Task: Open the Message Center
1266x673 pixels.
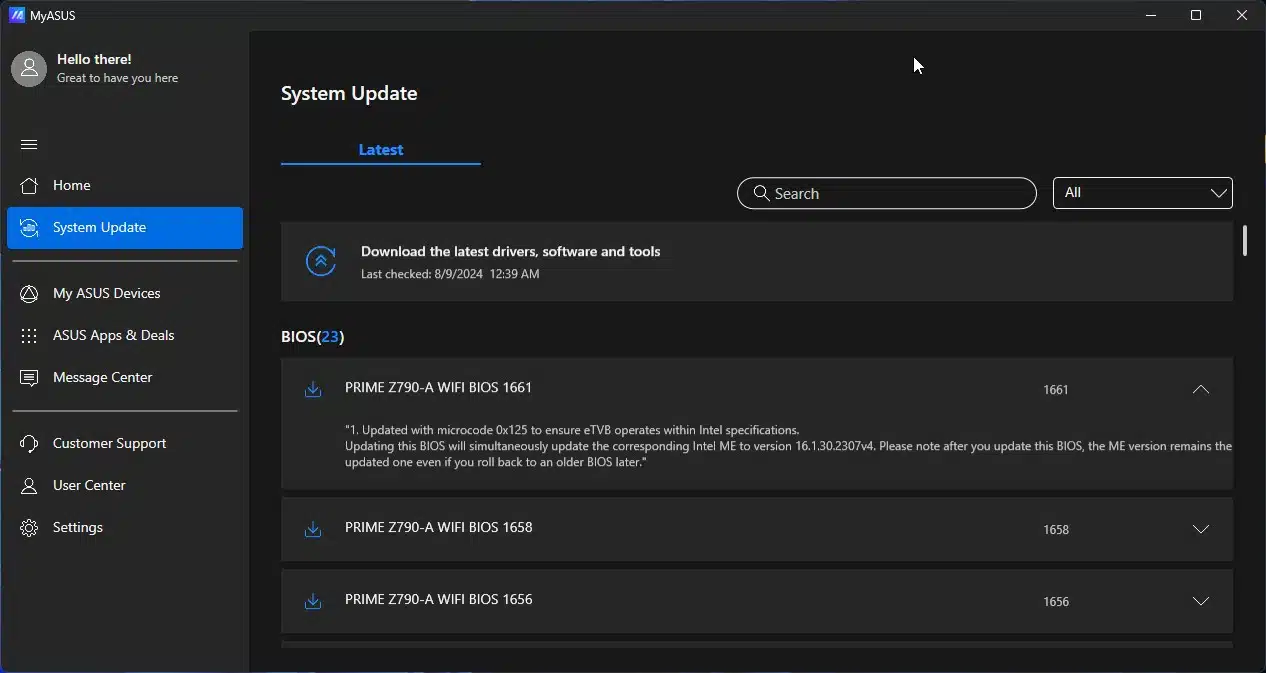Action: click(x=102, y=377)
